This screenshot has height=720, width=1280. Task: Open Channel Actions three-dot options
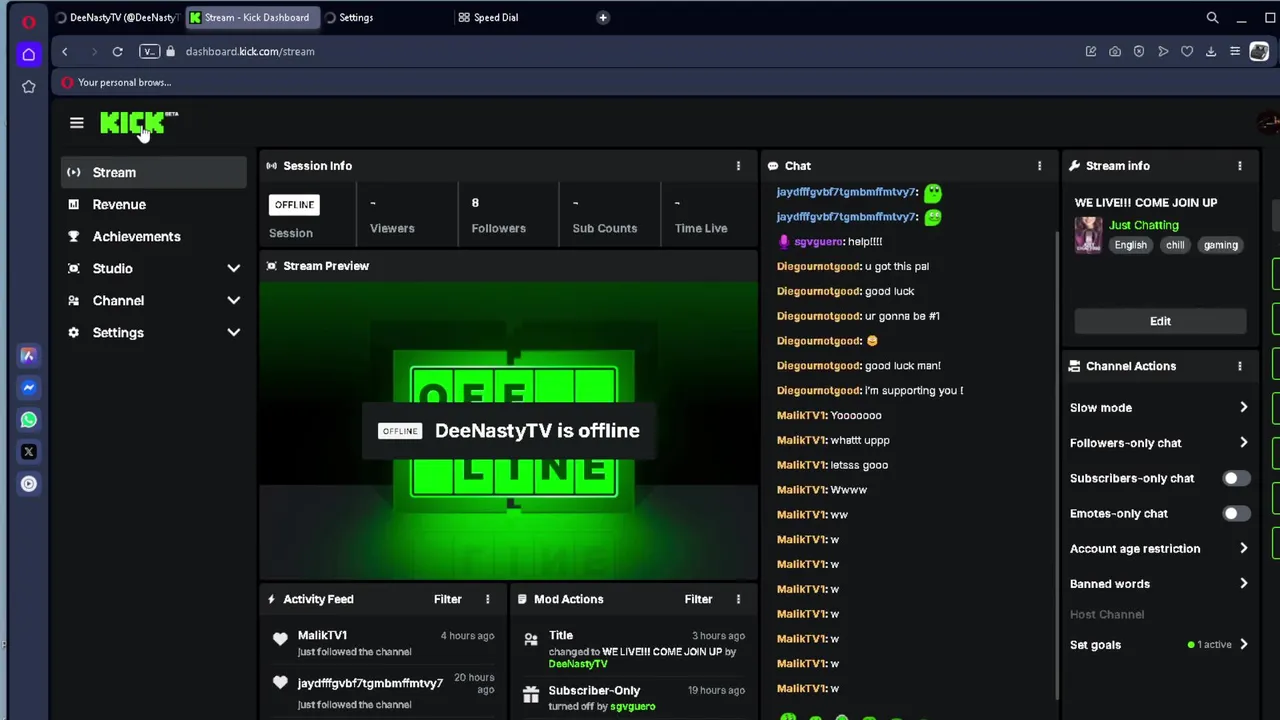coord(1240,366)
